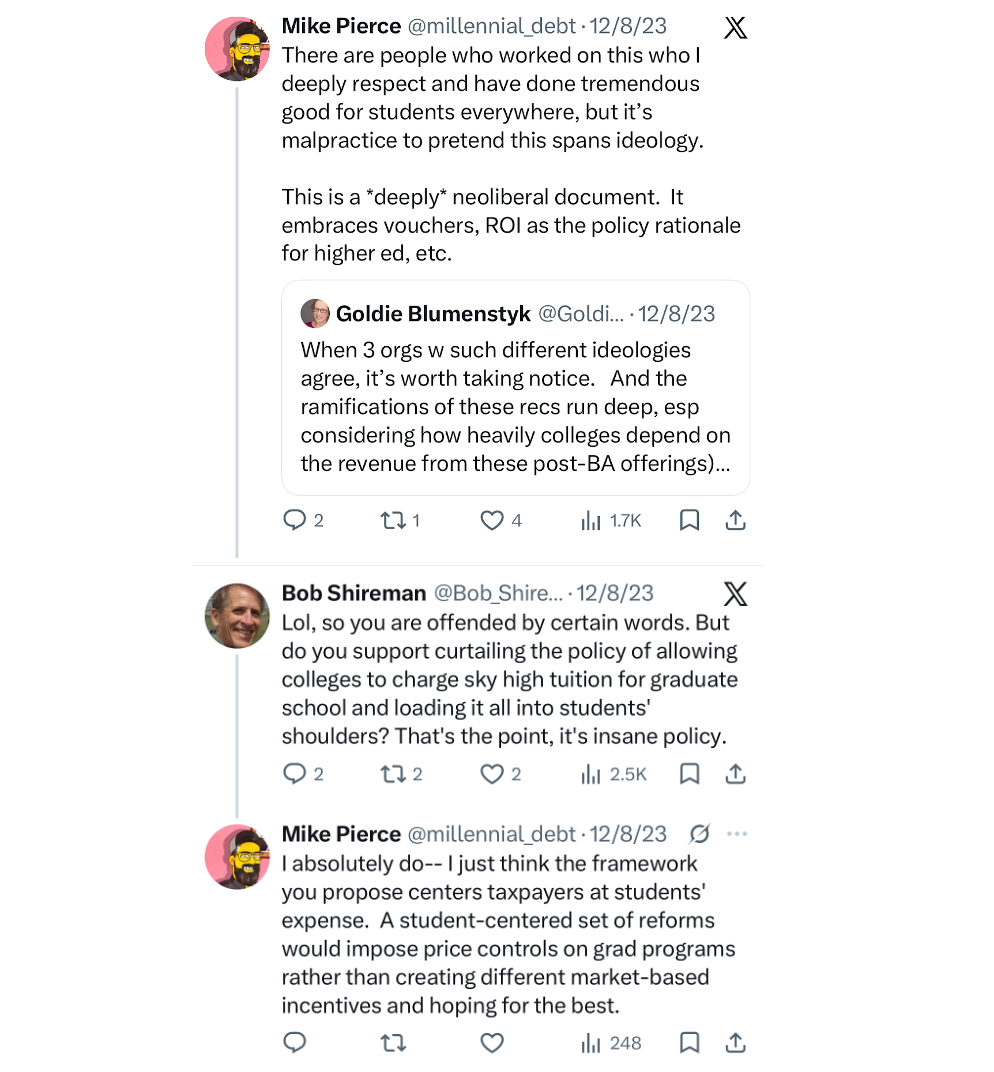Toggle the retweet on Bob Shireman's post
Image resolution: width=994 pixels, height=1072 pixels.
[x=393, y=773]
